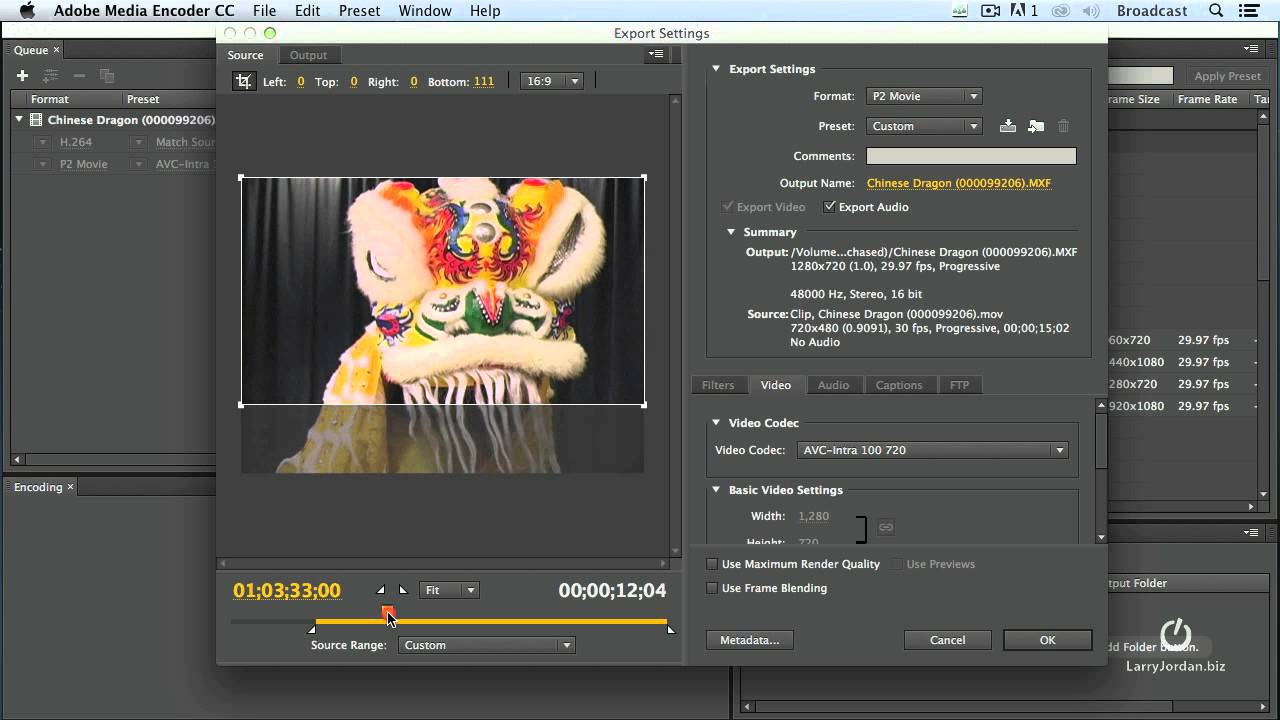The image size is (1280, 720).
Task: Click the orange playhead on the timeline
Action: [388, 613]
